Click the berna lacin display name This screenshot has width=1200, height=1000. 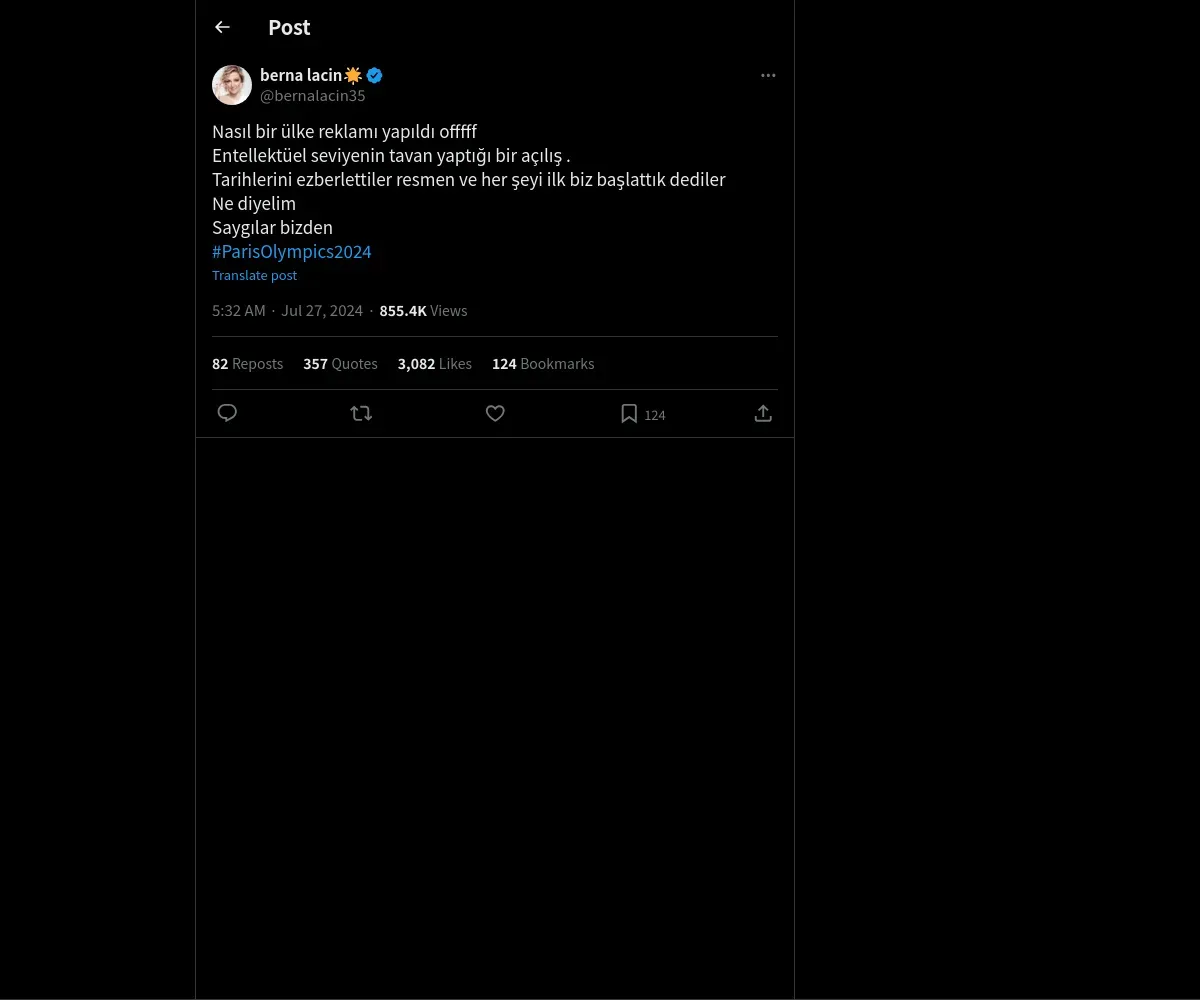pos(300,75)
